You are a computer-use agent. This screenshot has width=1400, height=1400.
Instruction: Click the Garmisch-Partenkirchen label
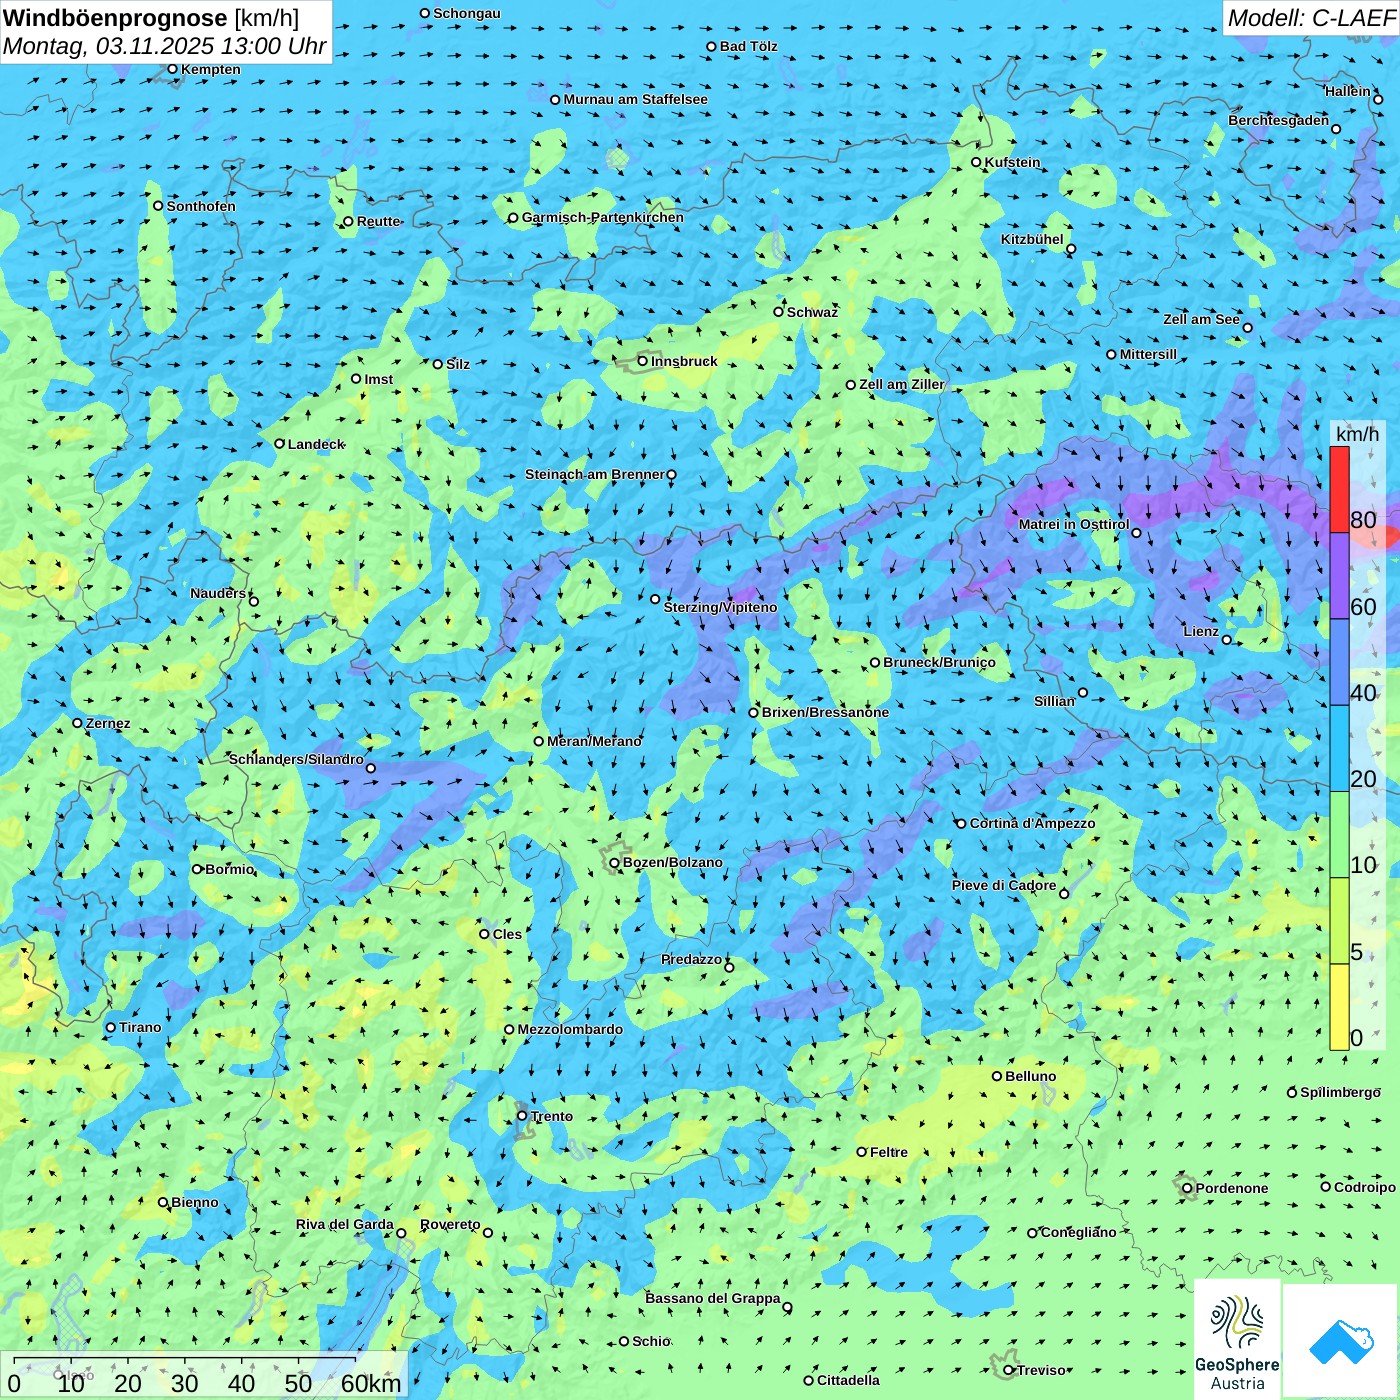click(x=603, y=217)
